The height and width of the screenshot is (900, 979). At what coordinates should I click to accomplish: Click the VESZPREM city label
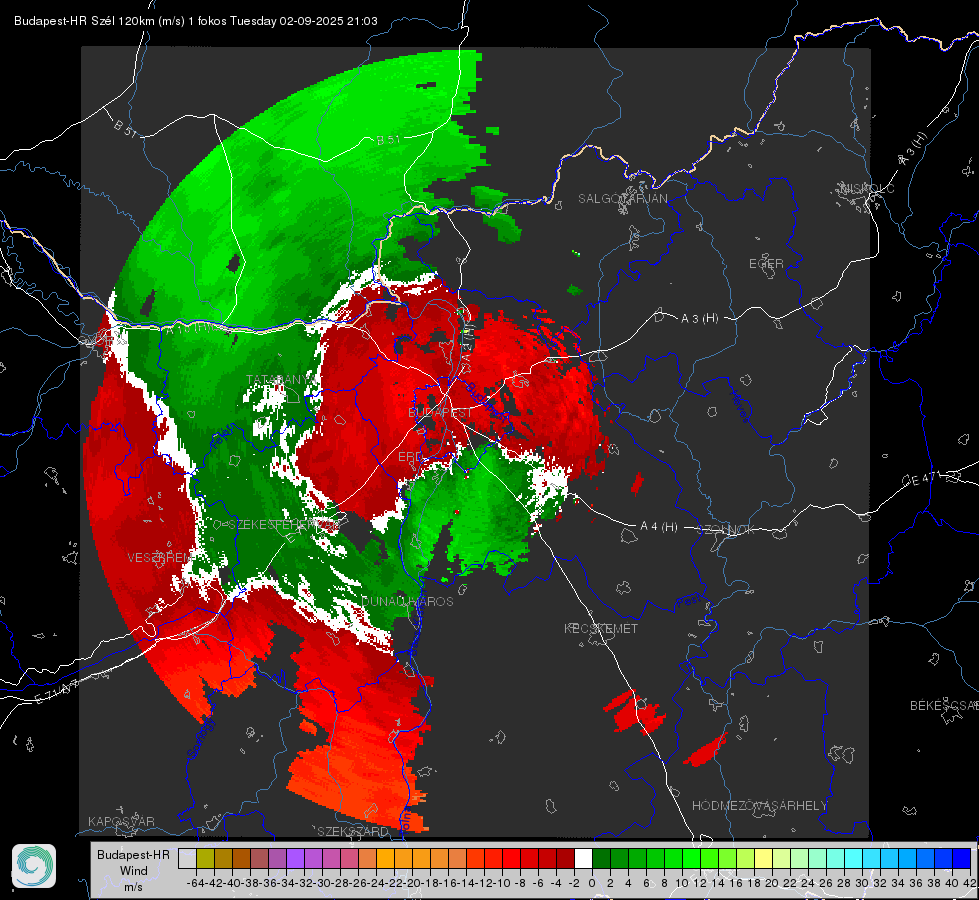coord(160,557)
